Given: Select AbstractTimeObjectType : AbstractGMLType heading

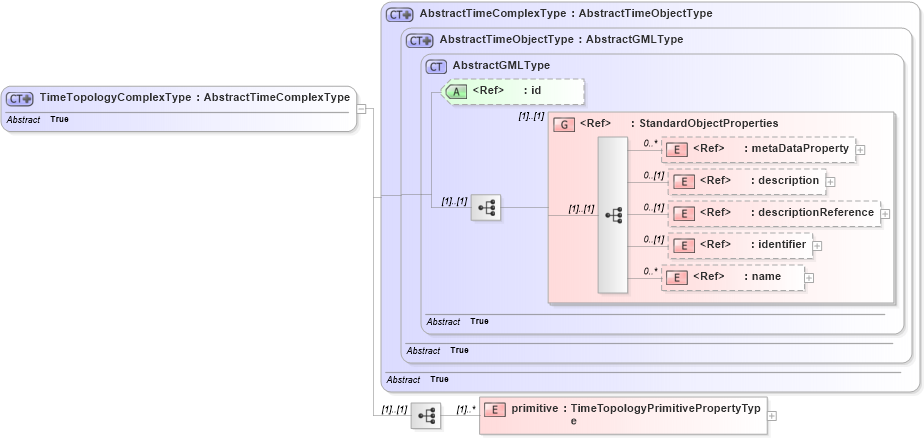Looking at the screenshot, I should pos(562,39).
